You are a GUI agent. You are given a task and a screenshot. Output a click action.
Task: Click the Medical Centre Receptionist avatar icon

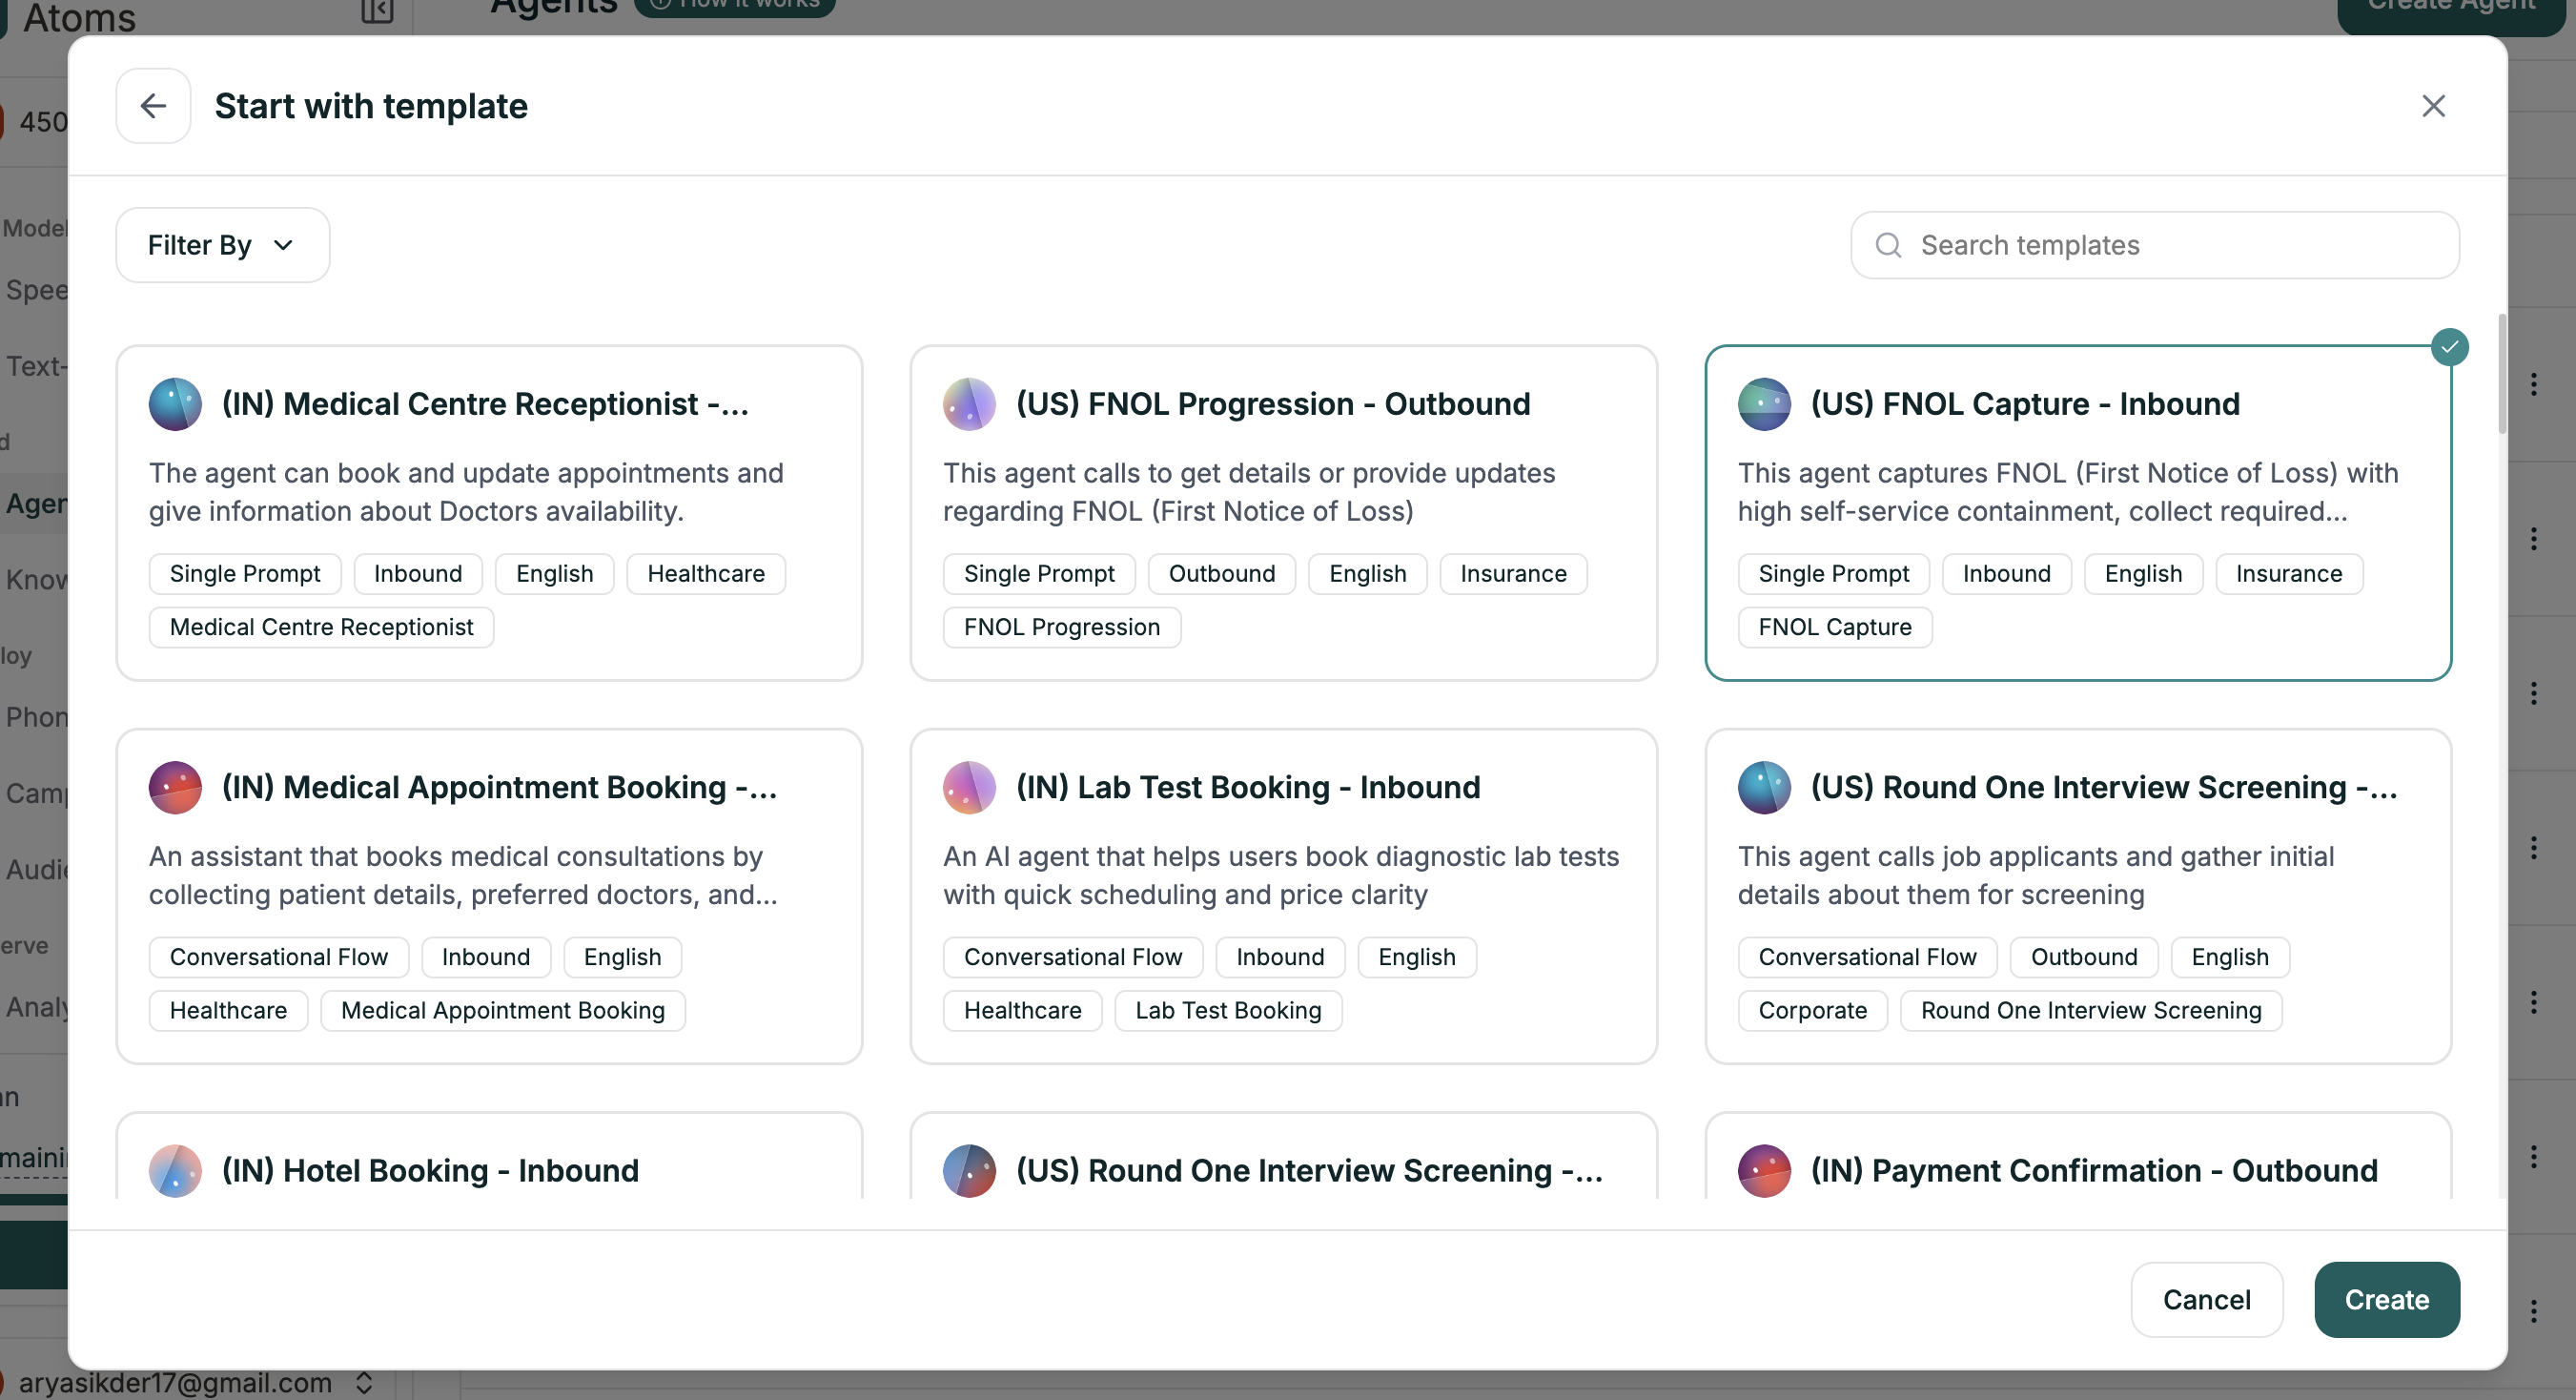pos(175,404)
